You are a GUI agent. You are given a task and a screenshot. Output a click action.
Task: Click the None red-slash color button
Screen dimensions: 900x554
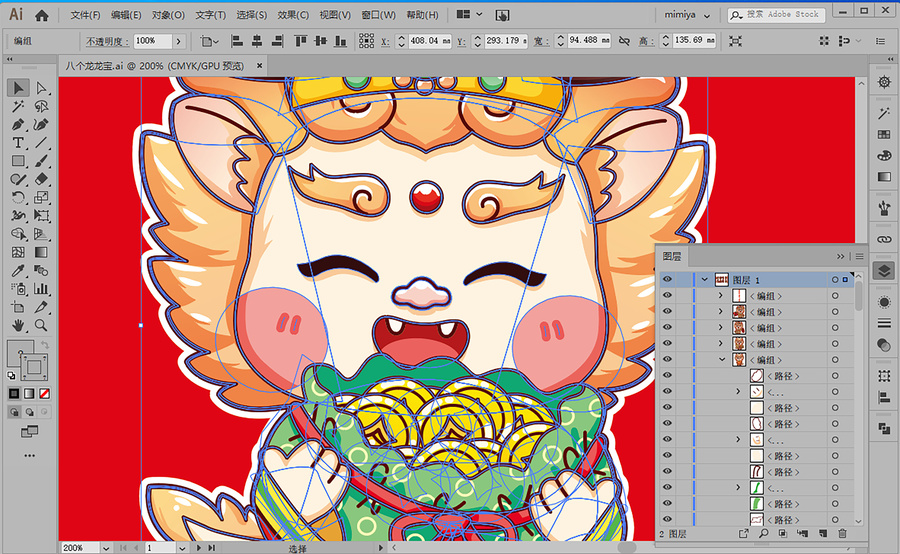[44, 393]
